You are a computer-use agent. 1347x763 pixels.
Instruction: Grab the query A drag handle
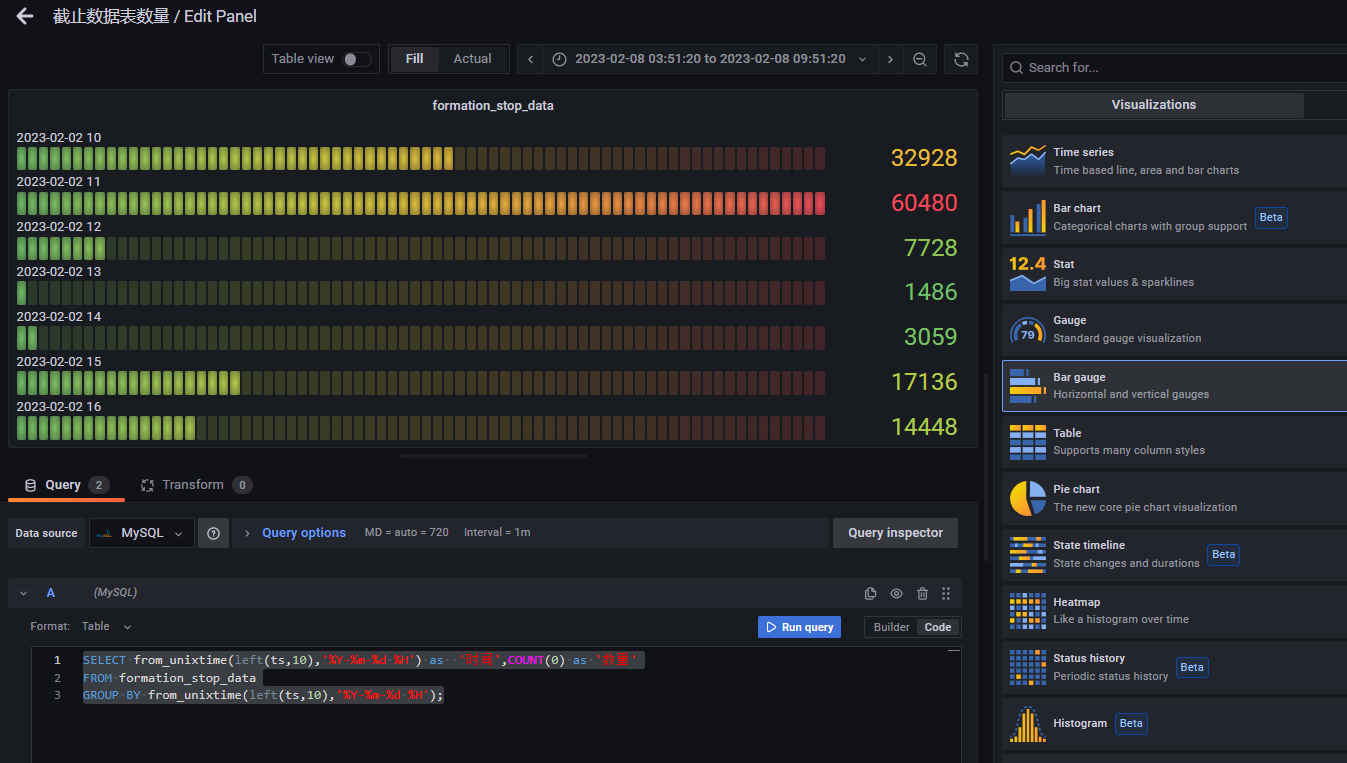946,593
